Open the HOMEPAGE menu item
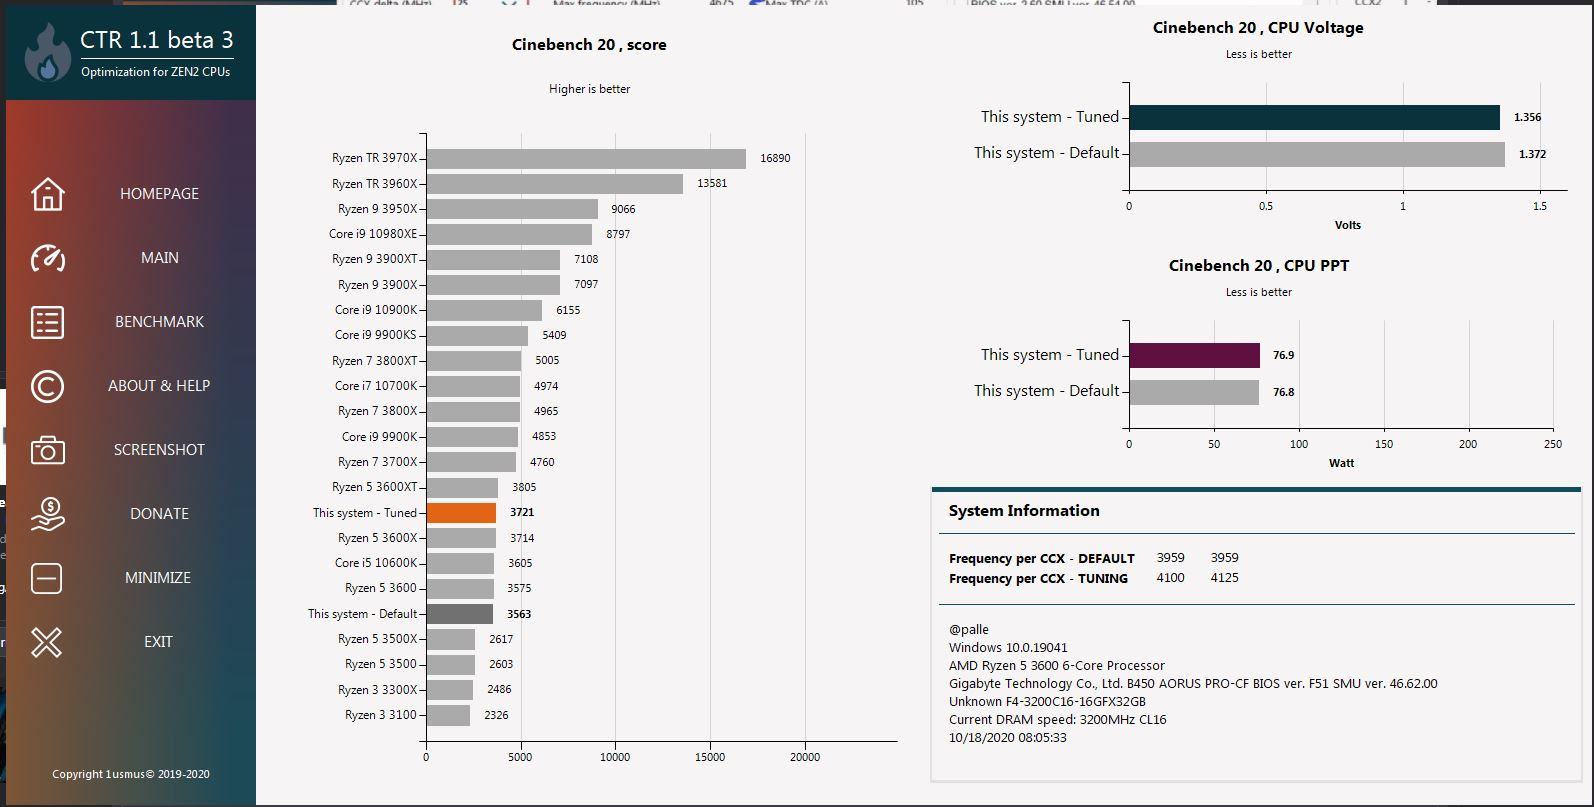The image size is (1594, 807). pyautogui.click(x=159, y=193)
